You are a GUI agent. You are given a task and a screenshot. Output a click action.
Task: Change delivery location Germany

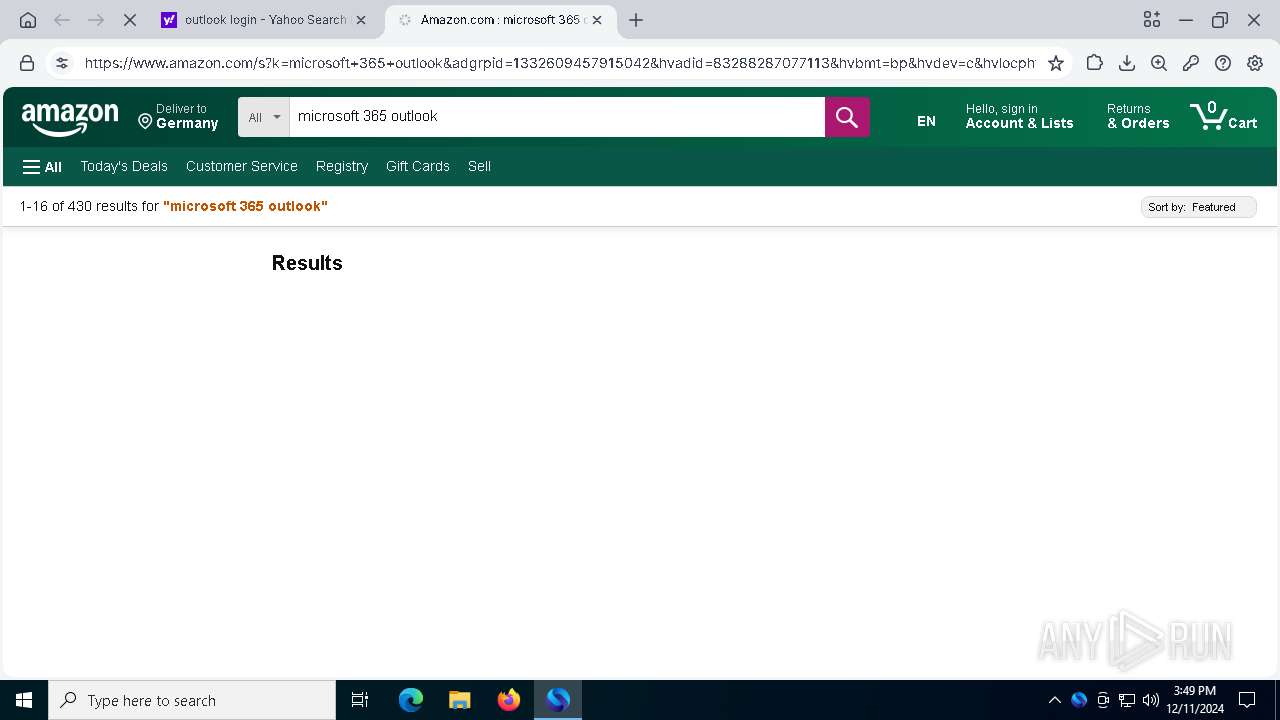pos(178,117)
